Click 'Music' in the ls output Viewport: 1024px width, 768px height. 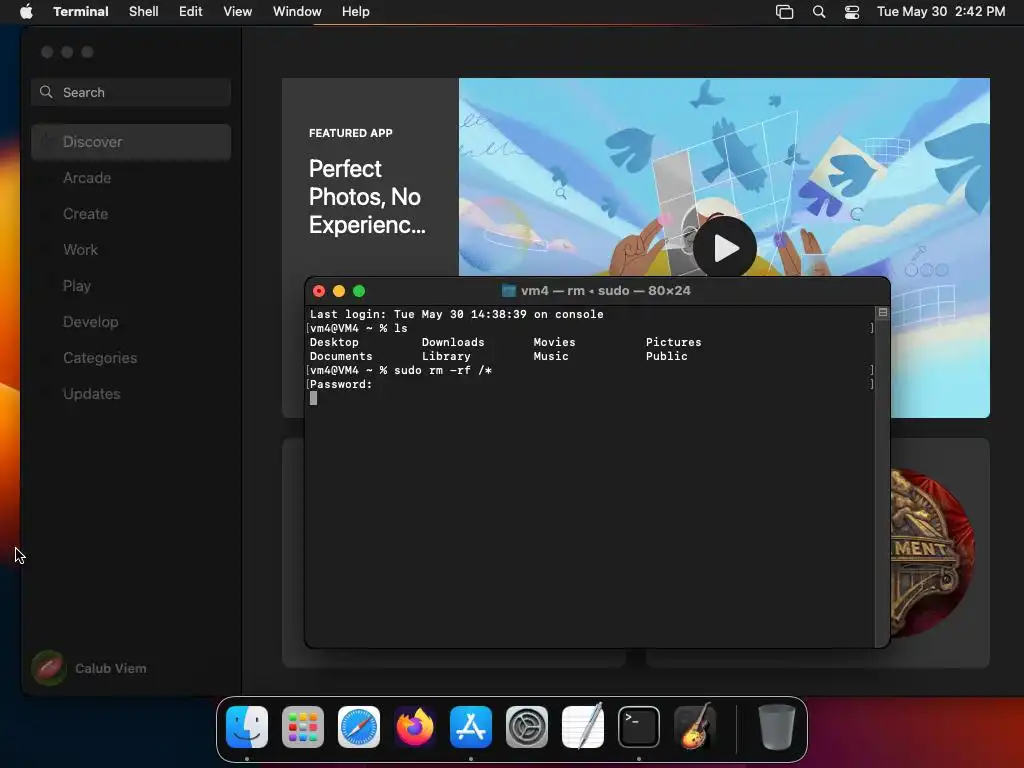[x=551, y=357]
